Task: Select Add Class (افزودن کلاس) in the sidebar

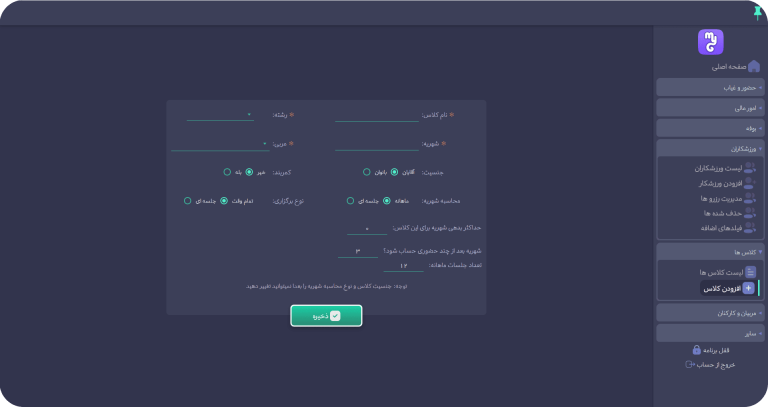Action: pos(729,288)
